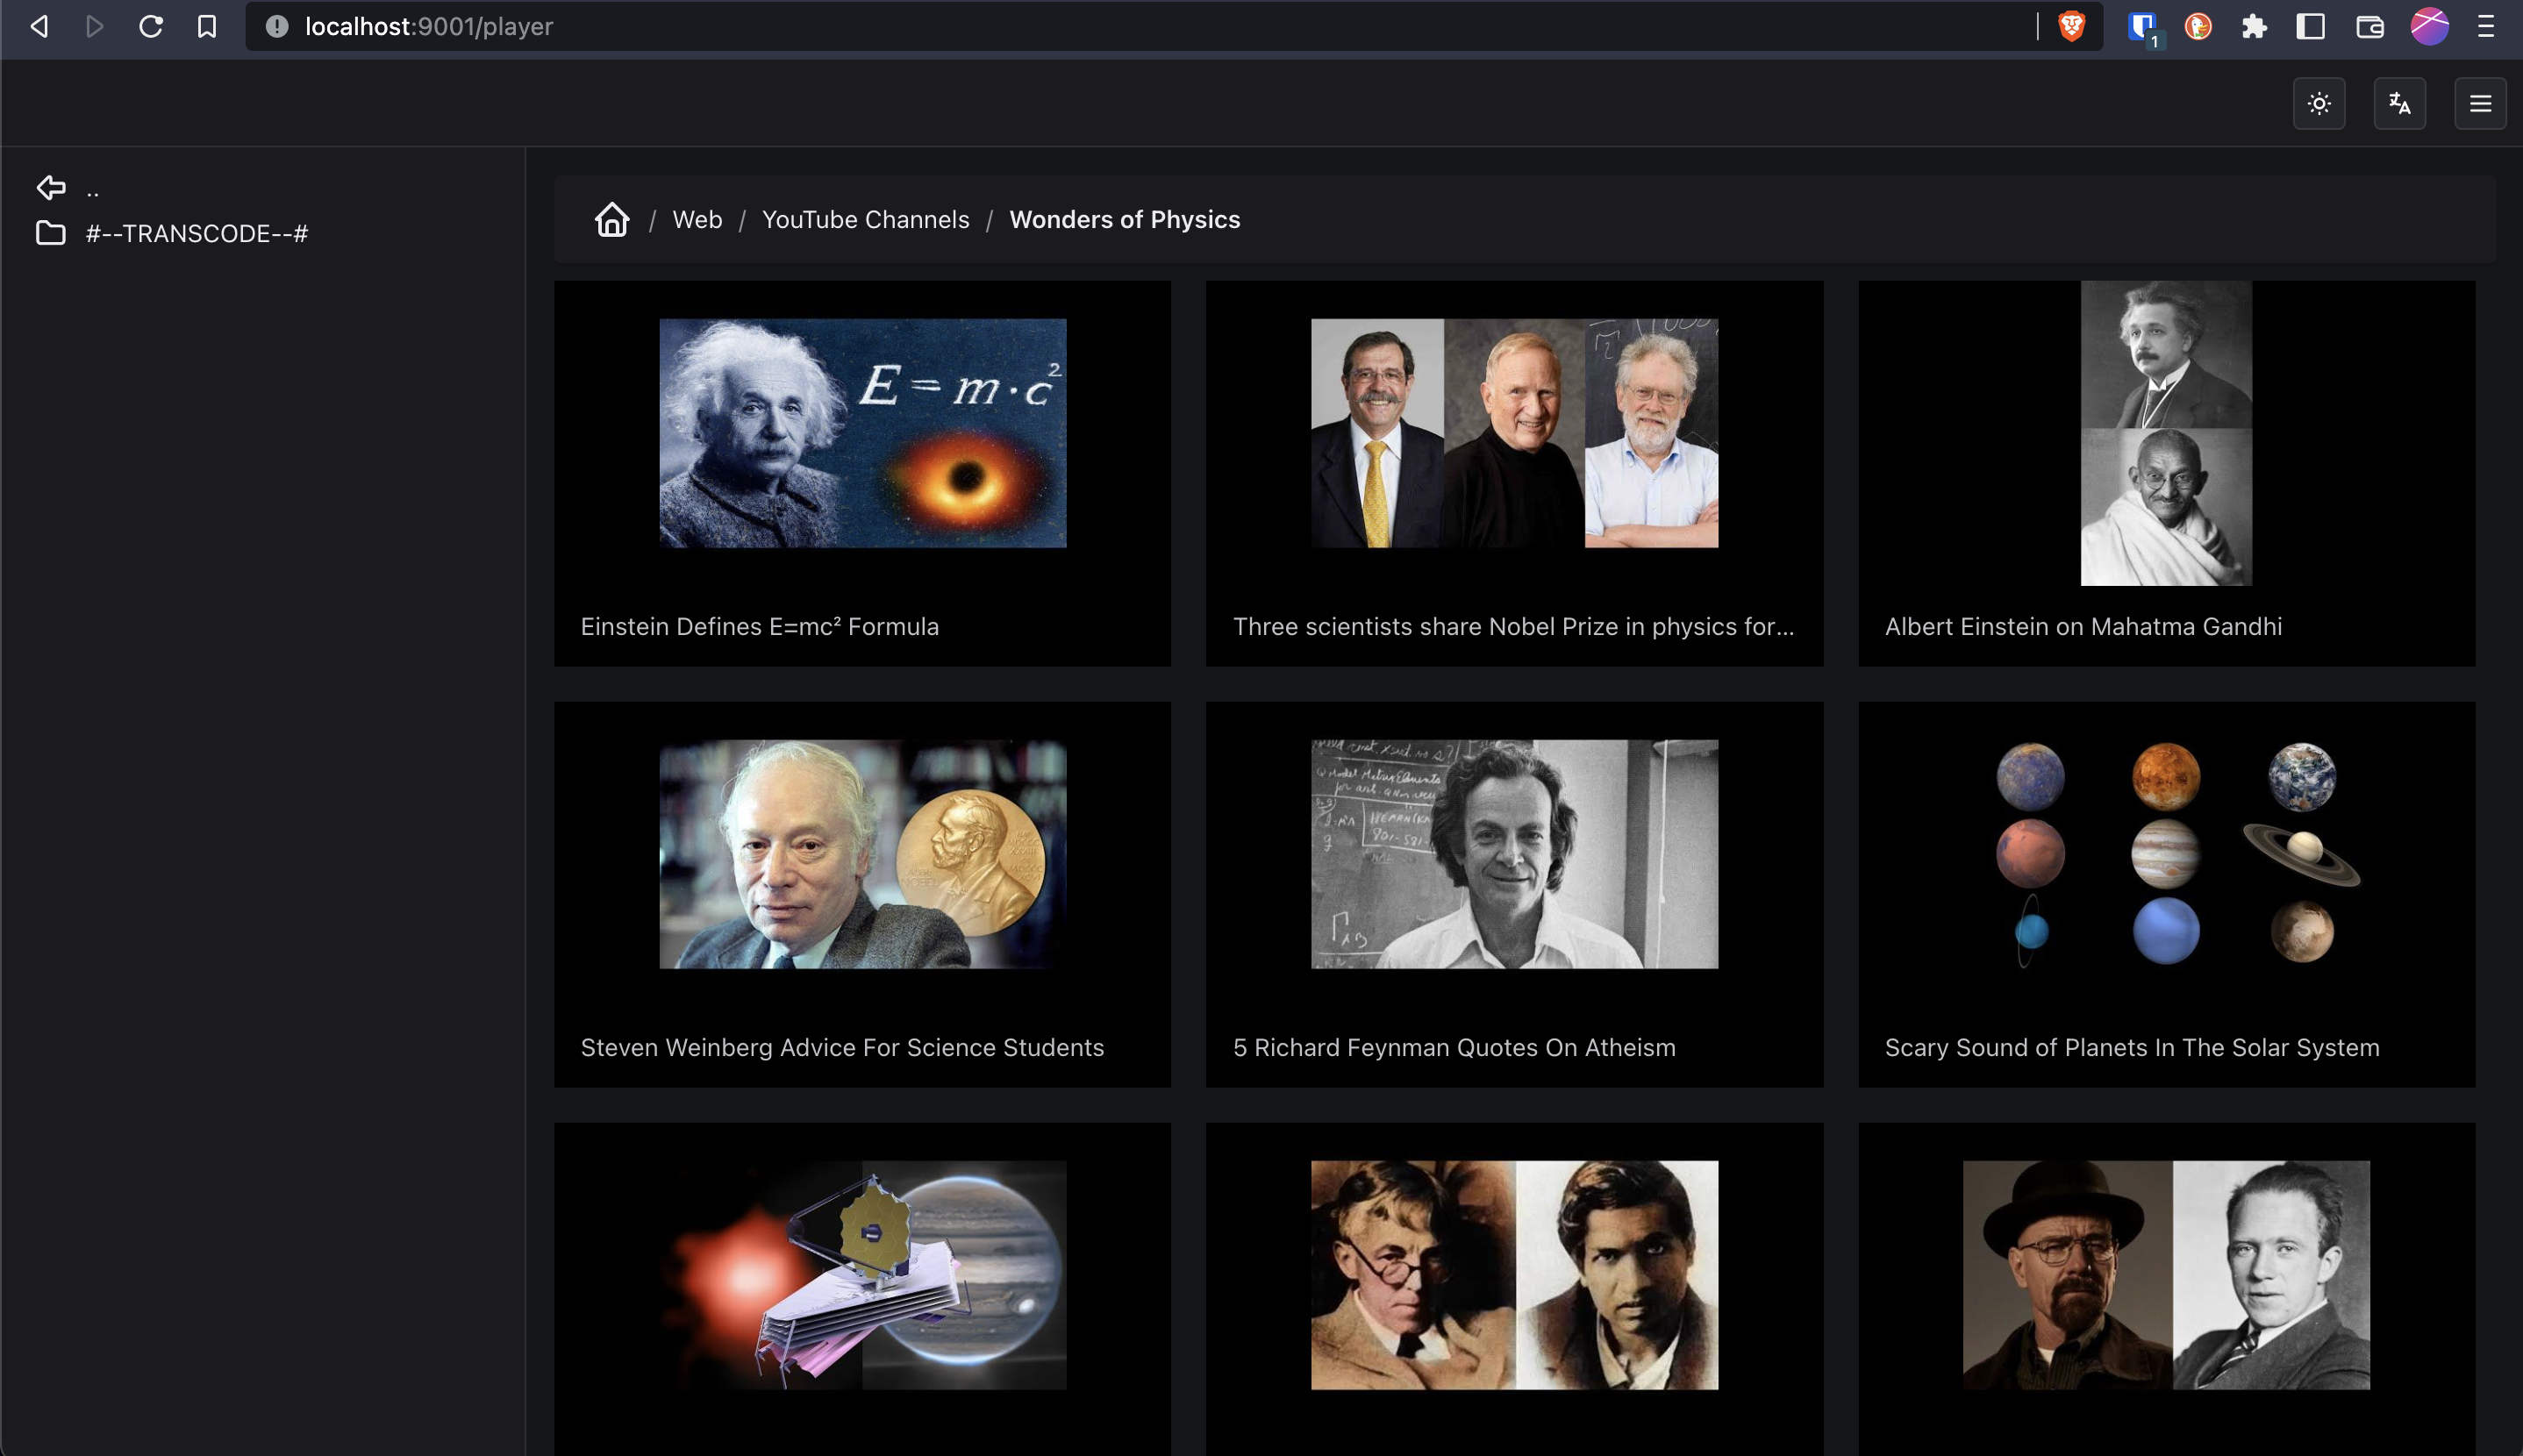Open the browser extensions puzzle icon
The width and height of the screenshot is (2523, 1456).
pyautogui.click(x=2252, y=26)
